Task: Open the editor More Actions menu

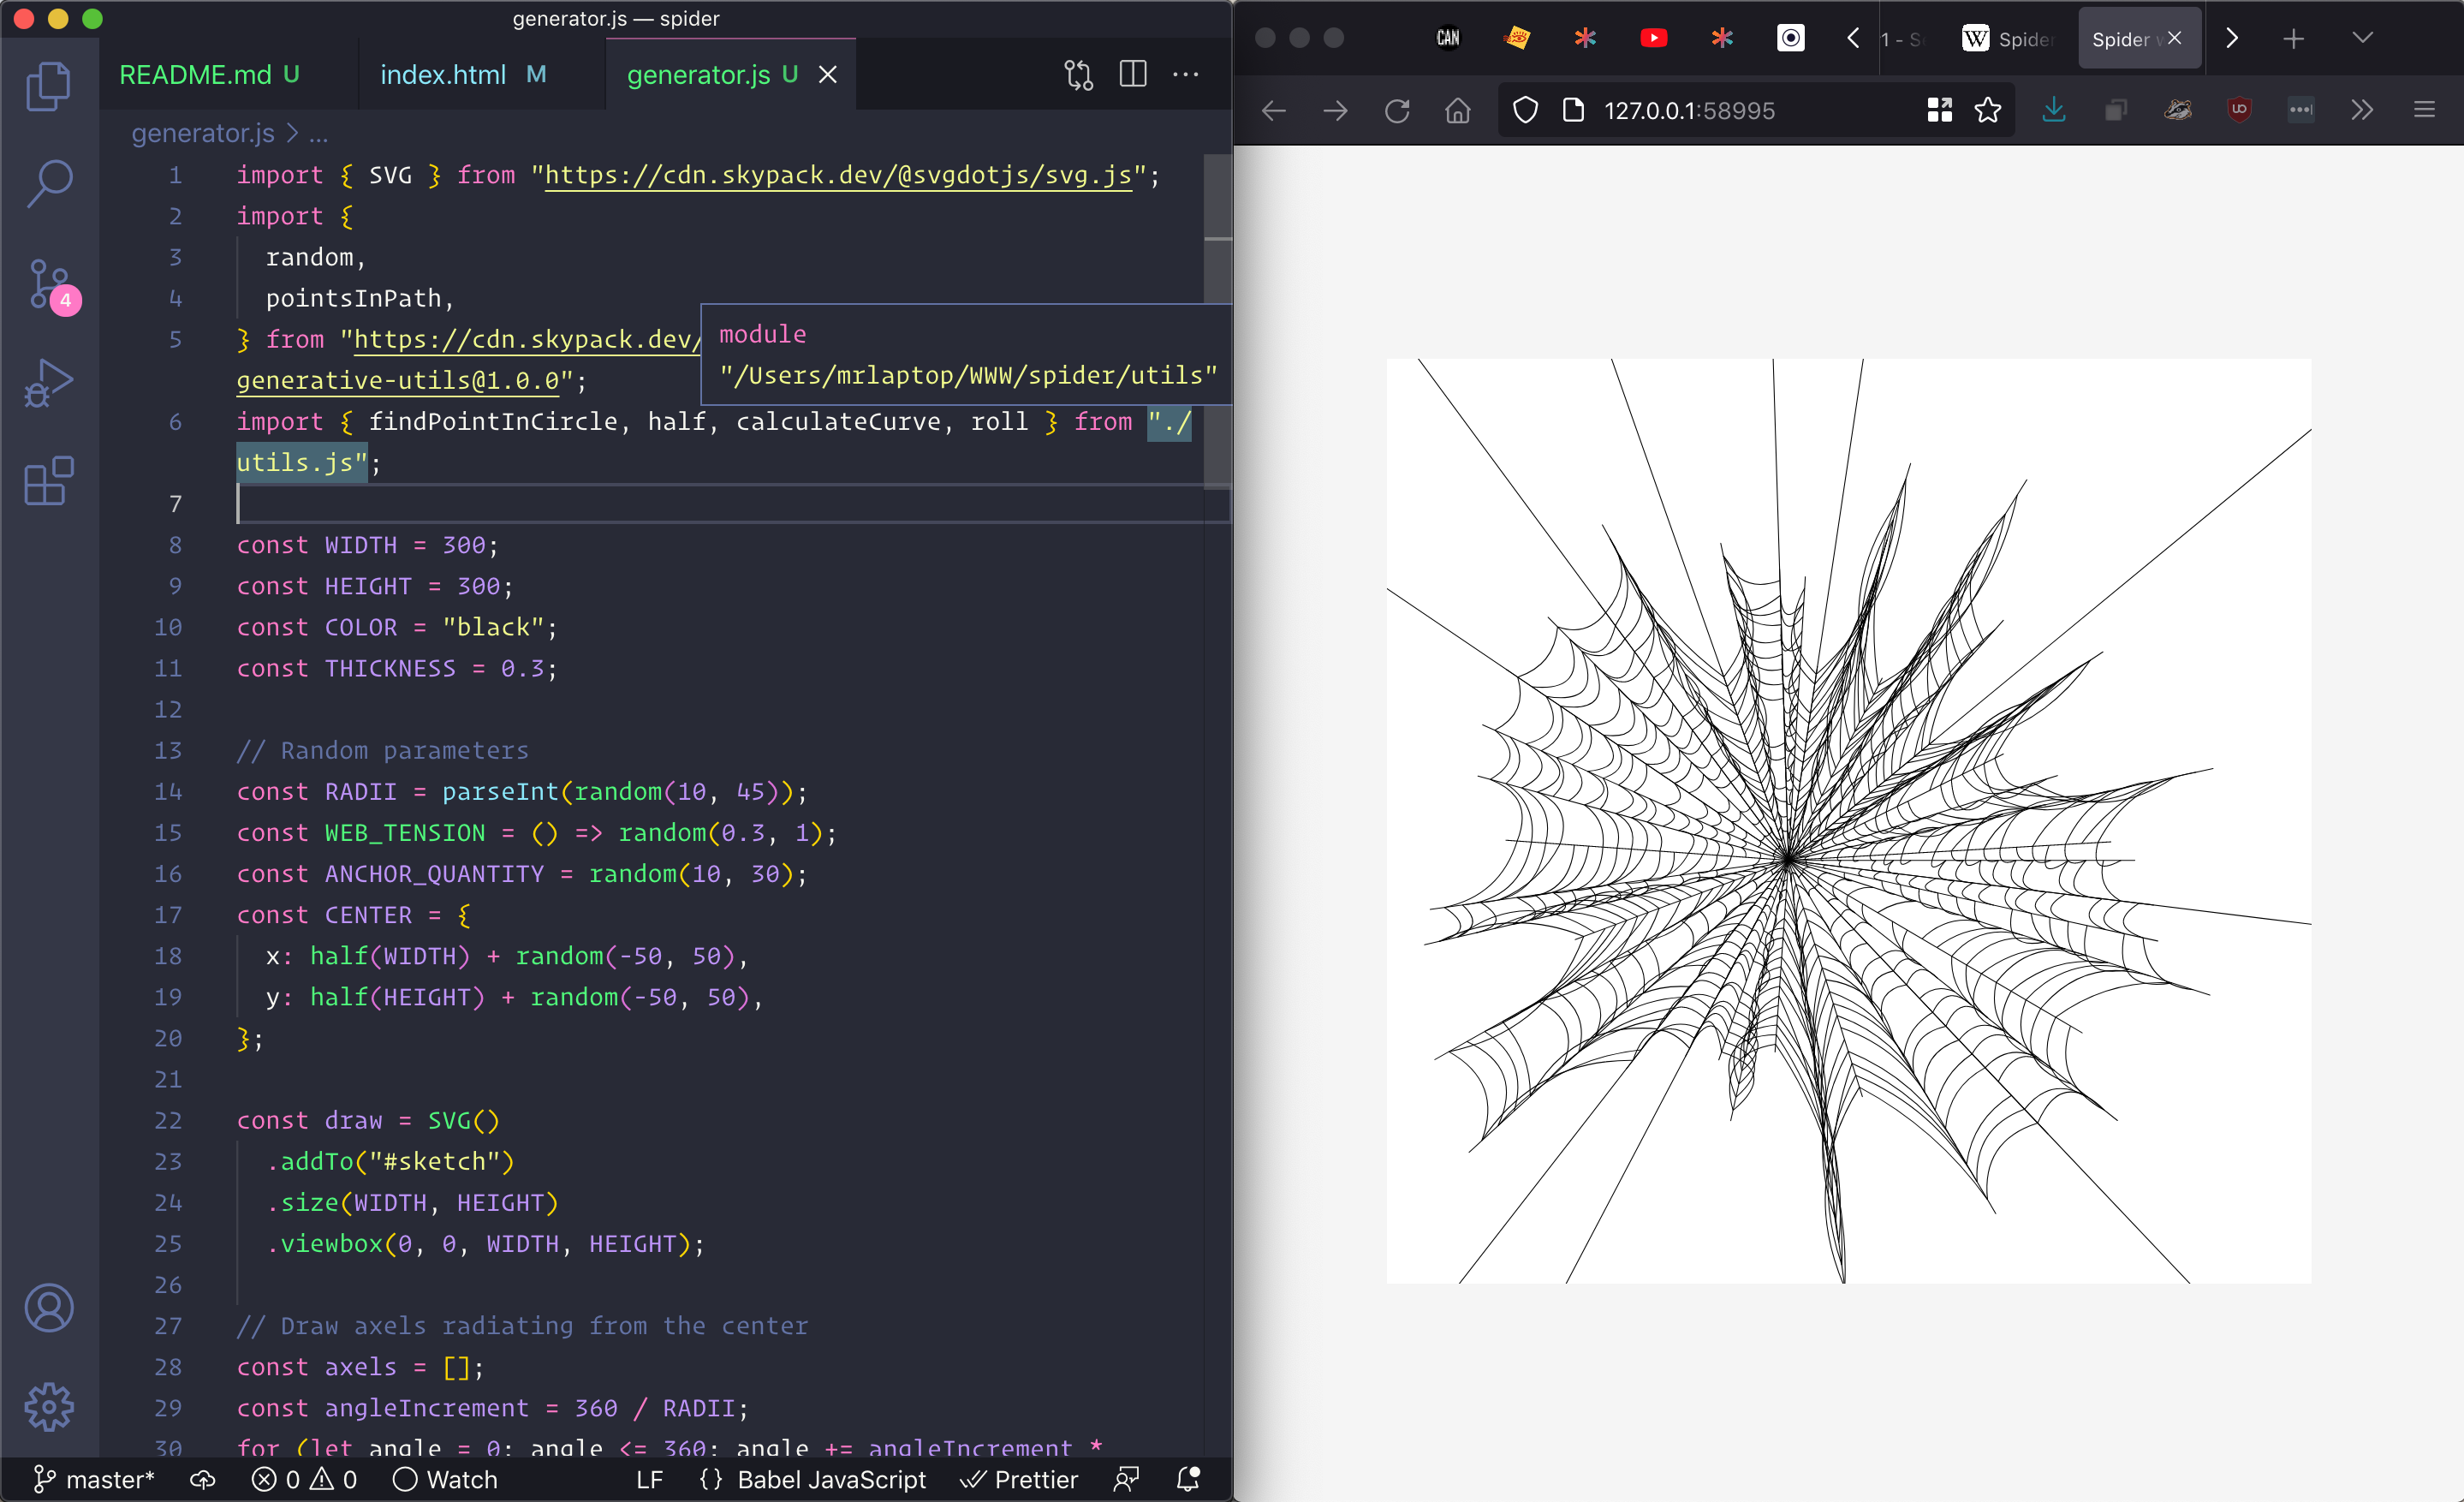Action: click(1185, 74)
